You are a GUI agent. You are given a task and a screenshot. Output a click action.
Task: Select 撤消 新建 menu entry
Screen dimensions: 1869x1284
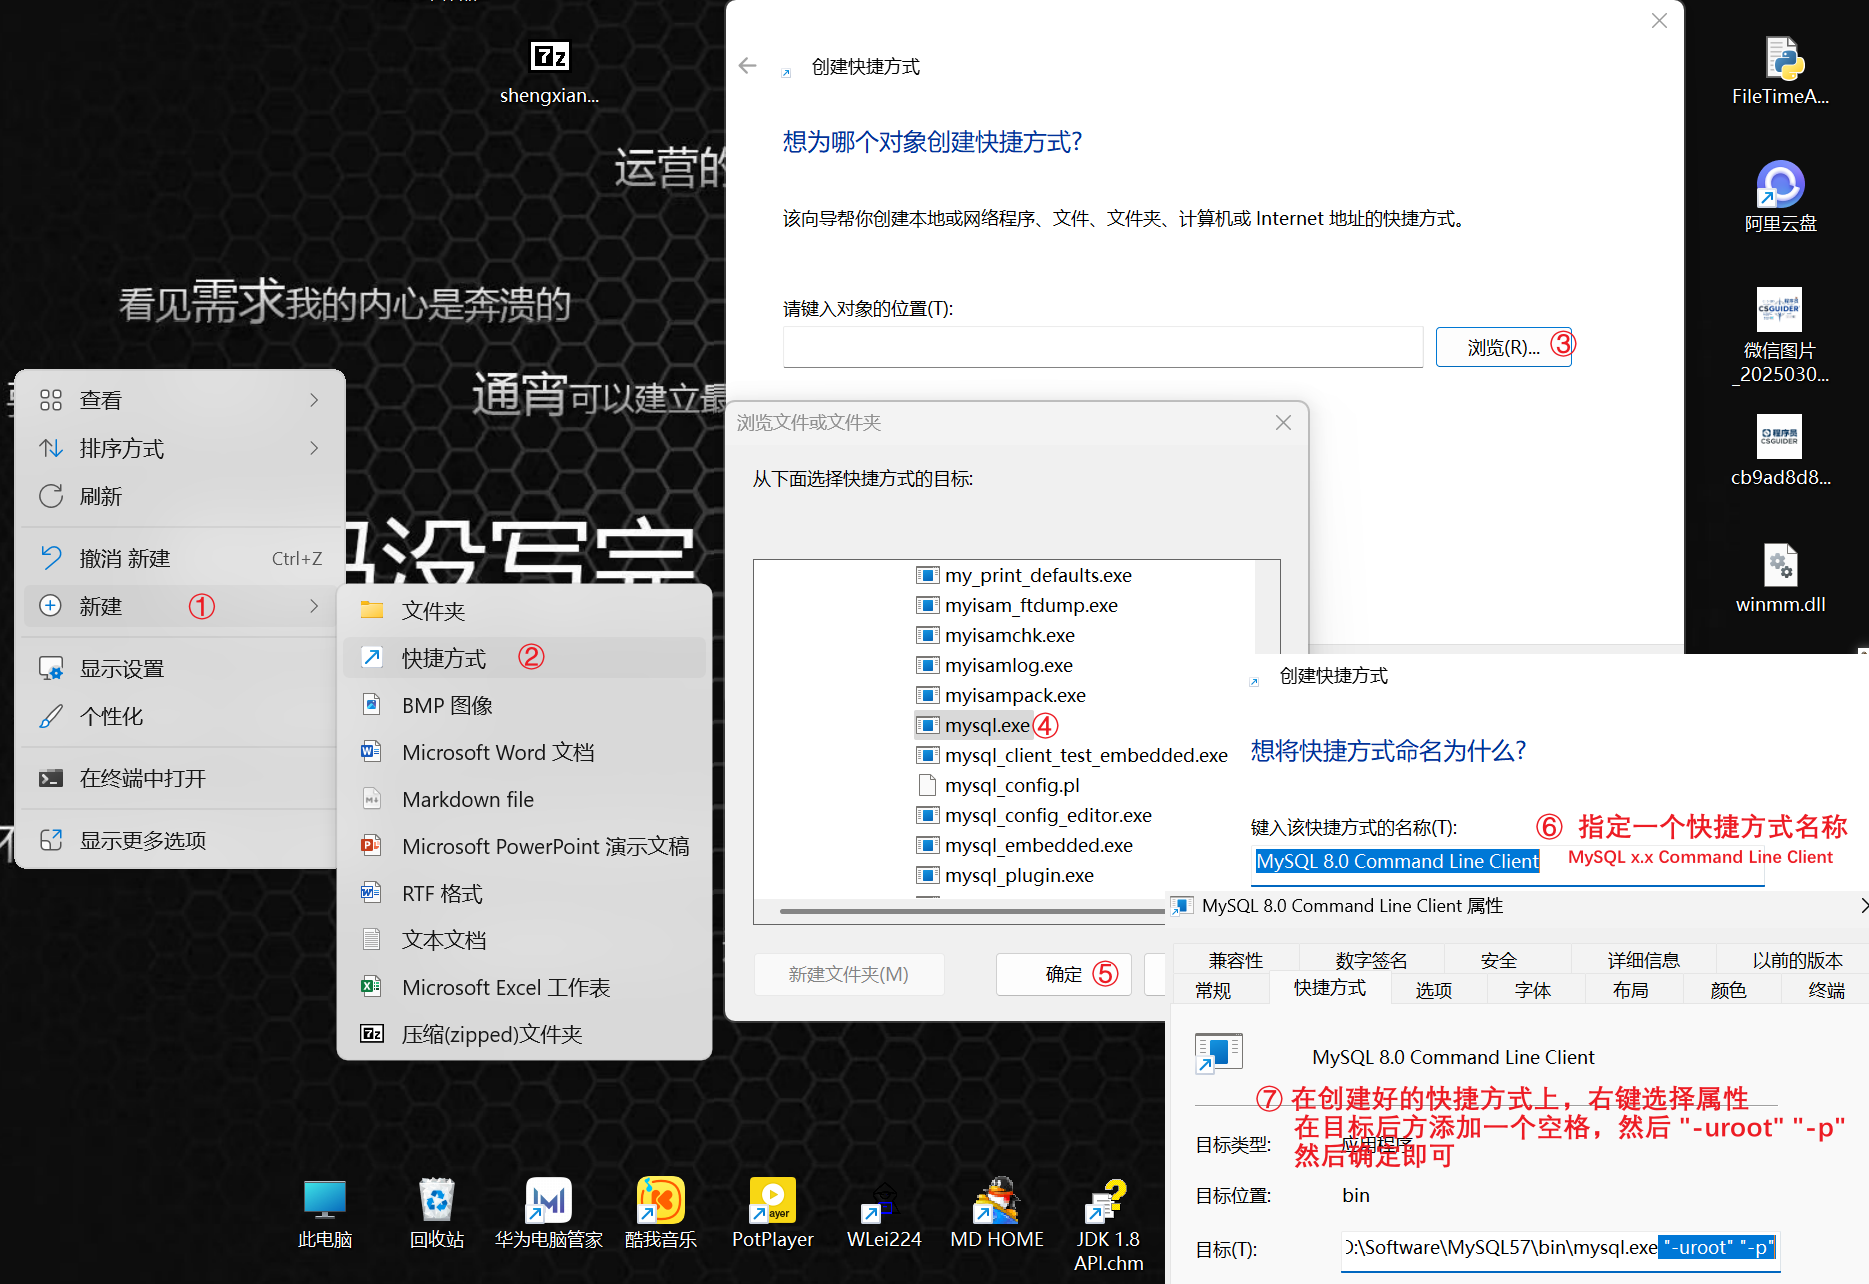[x=181, y=558]
